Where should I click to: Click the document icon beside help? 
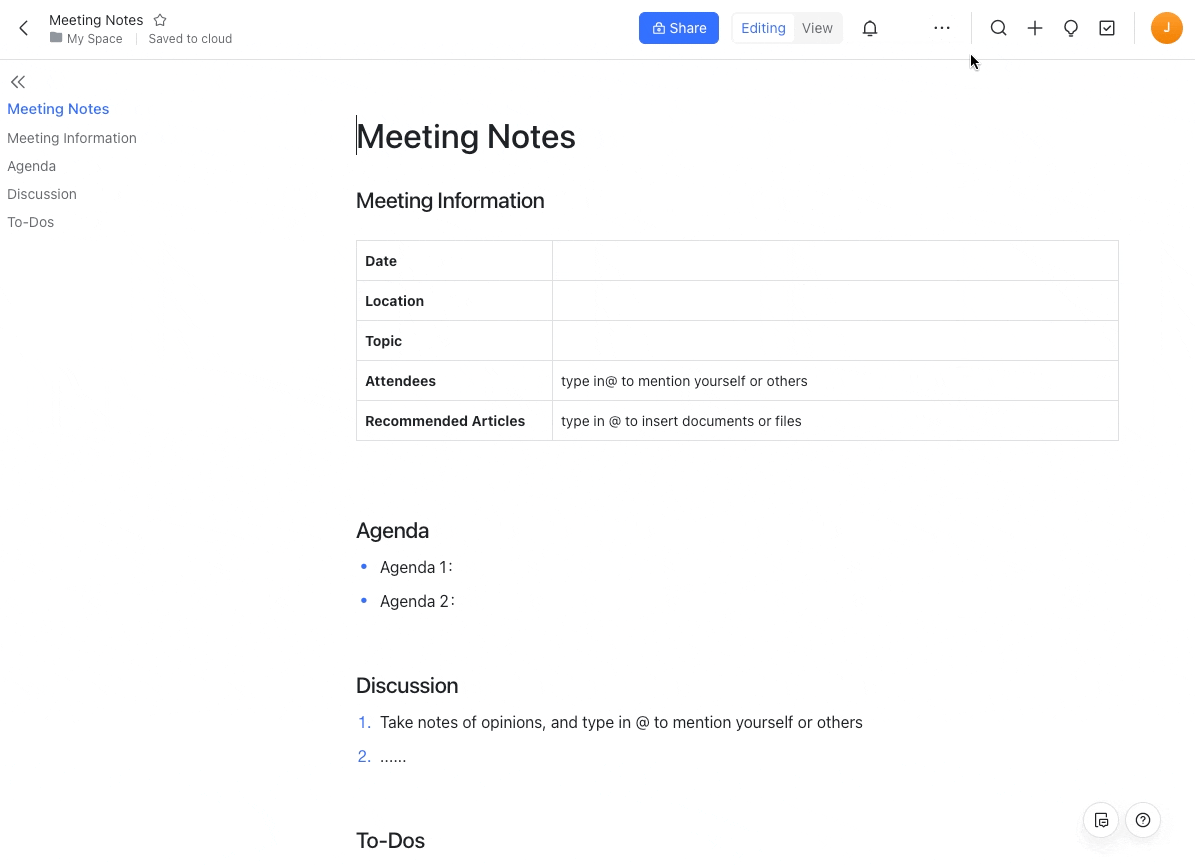(x=1101, y=820)
